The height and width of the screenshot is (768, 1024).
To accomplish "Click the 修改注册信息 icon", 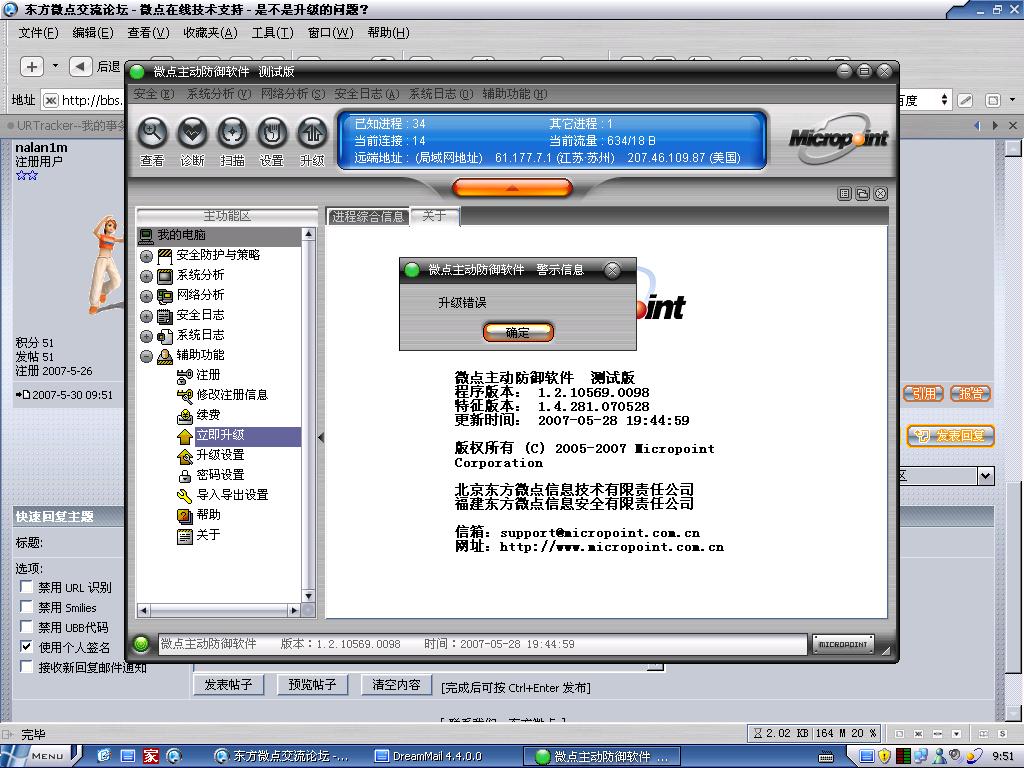I will point(185,396).
